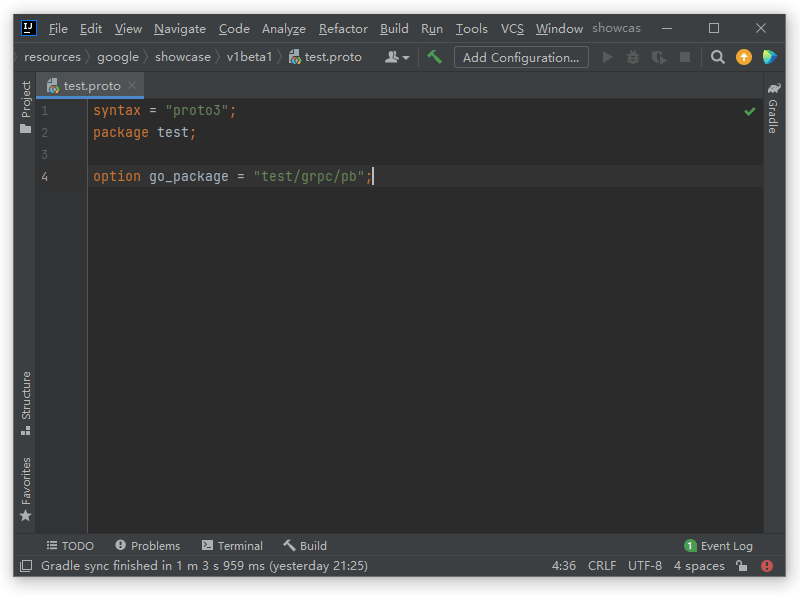Viewport: 800px width, 600px height.
Task: Click the orange update arrow icon
Action: (744, 57)
